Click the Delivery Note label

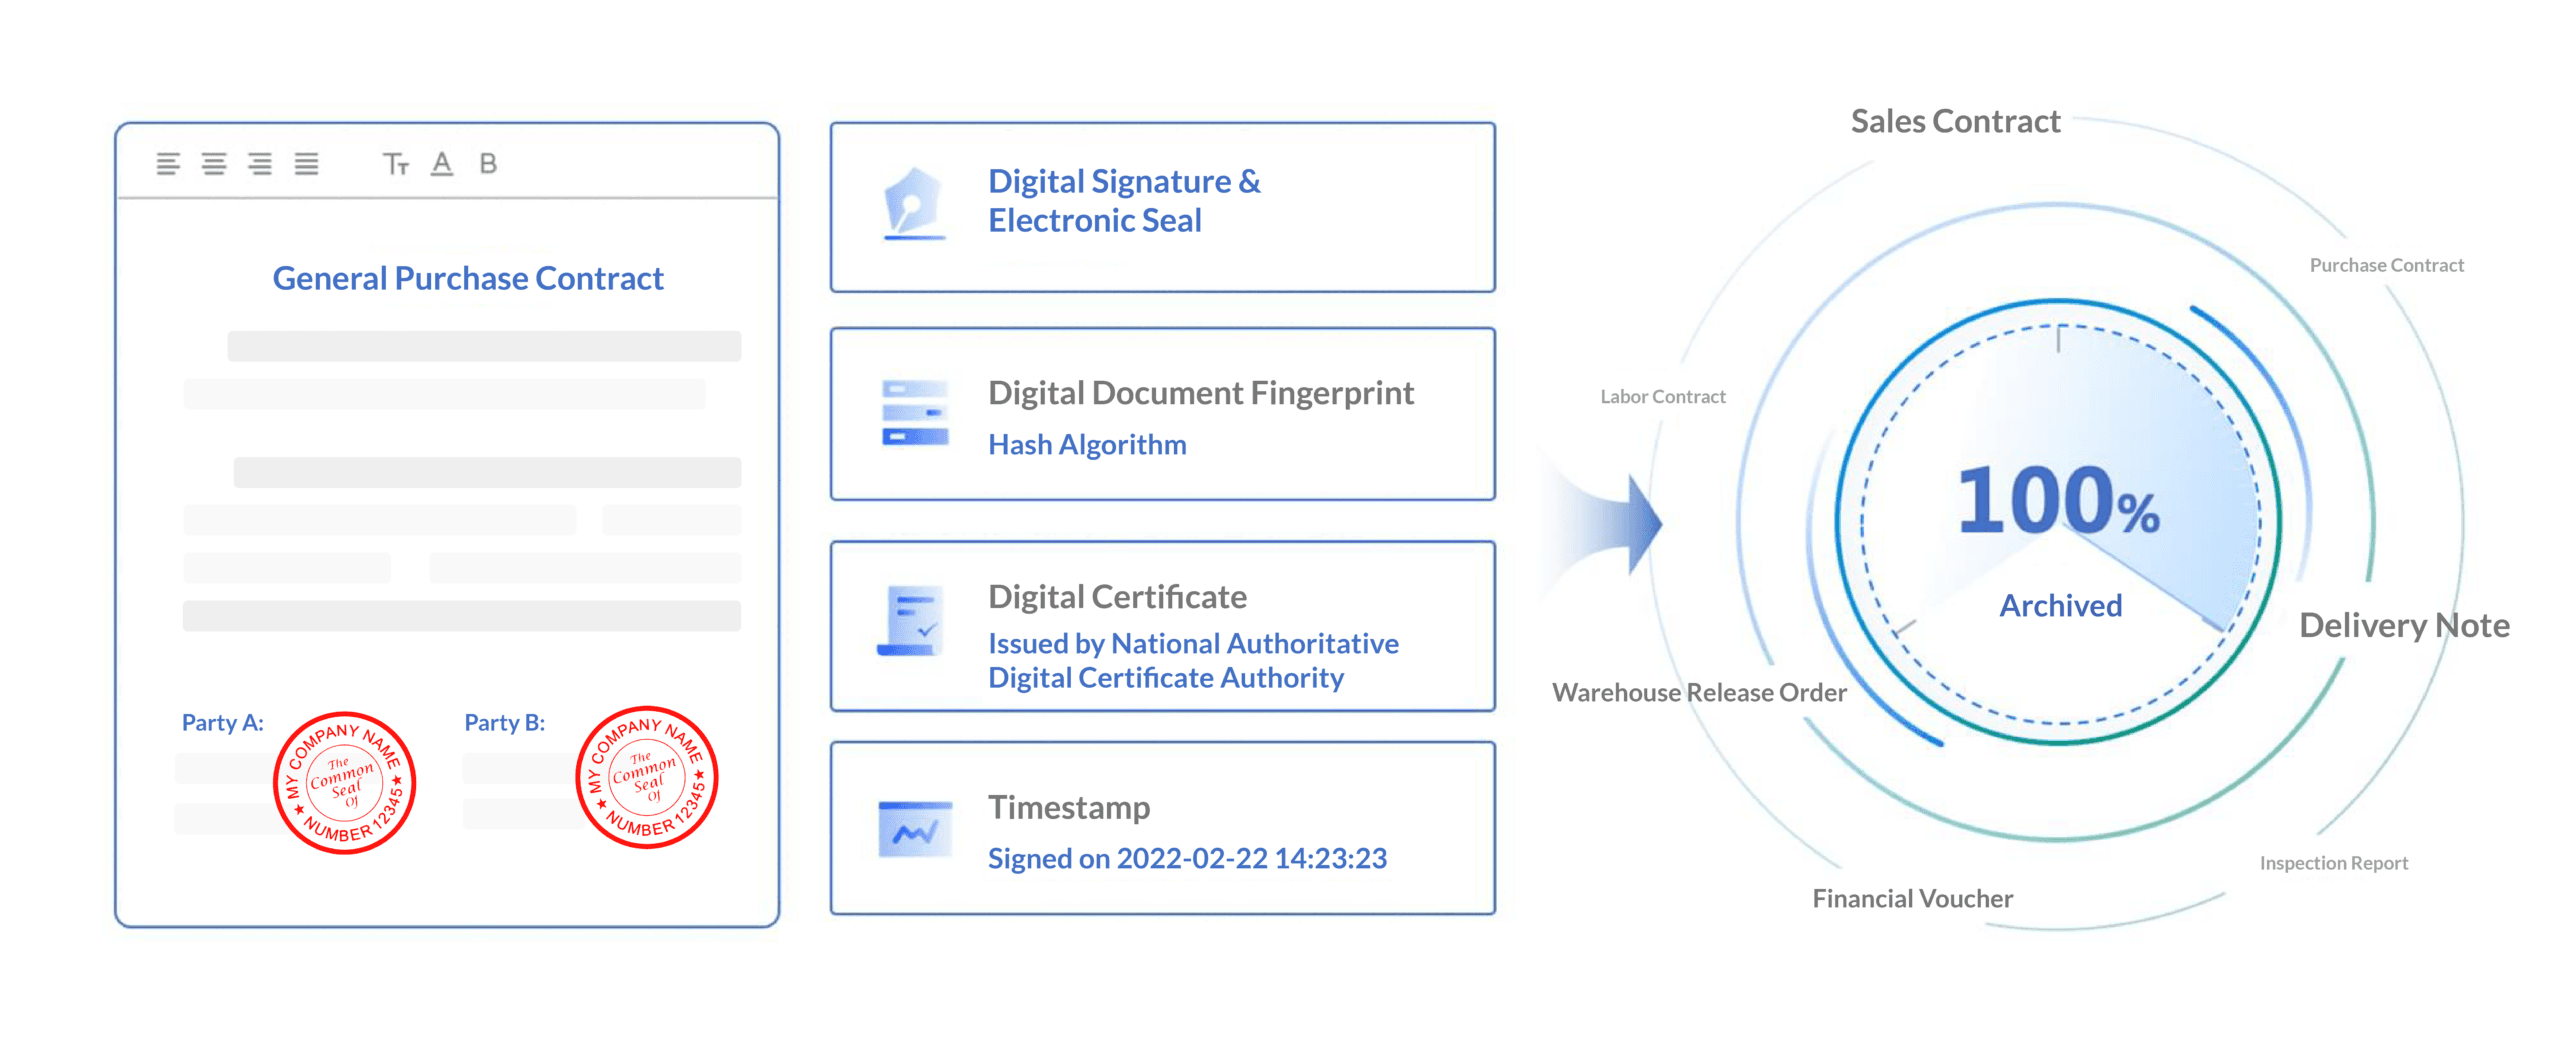pyautogui.click(x=2404, y=625)
